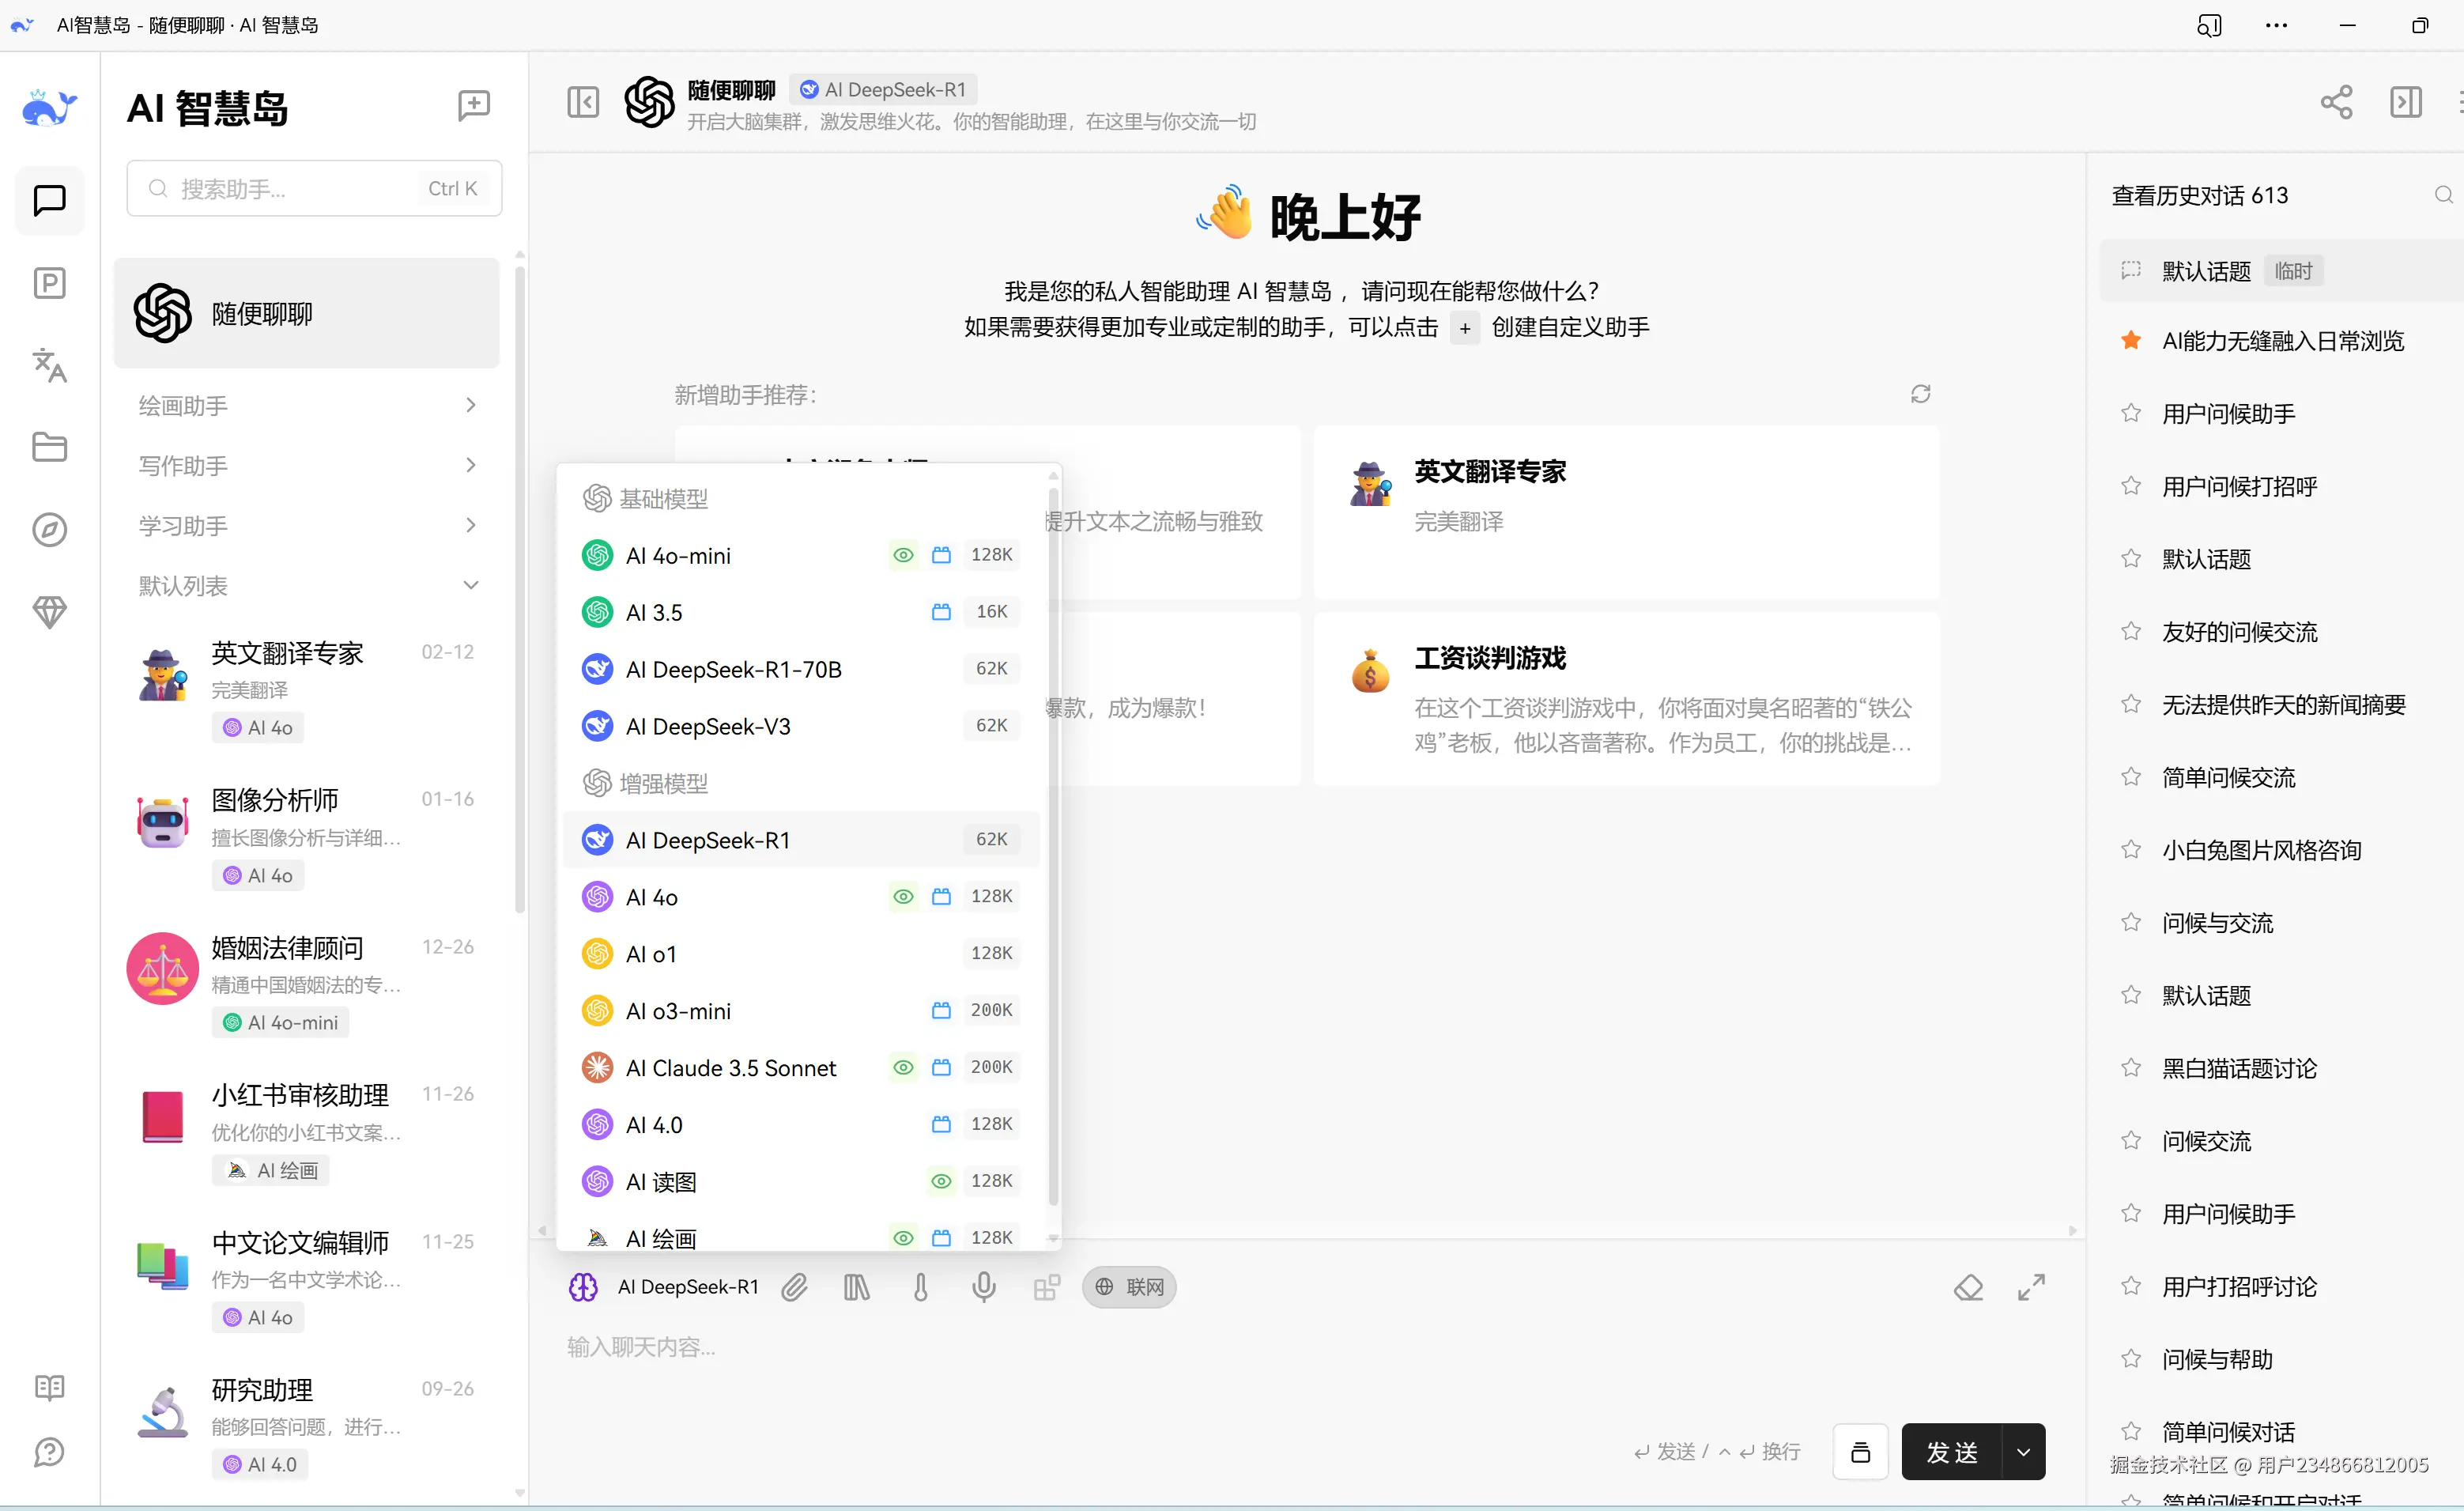Expand the 绘画助手 category

471,405
